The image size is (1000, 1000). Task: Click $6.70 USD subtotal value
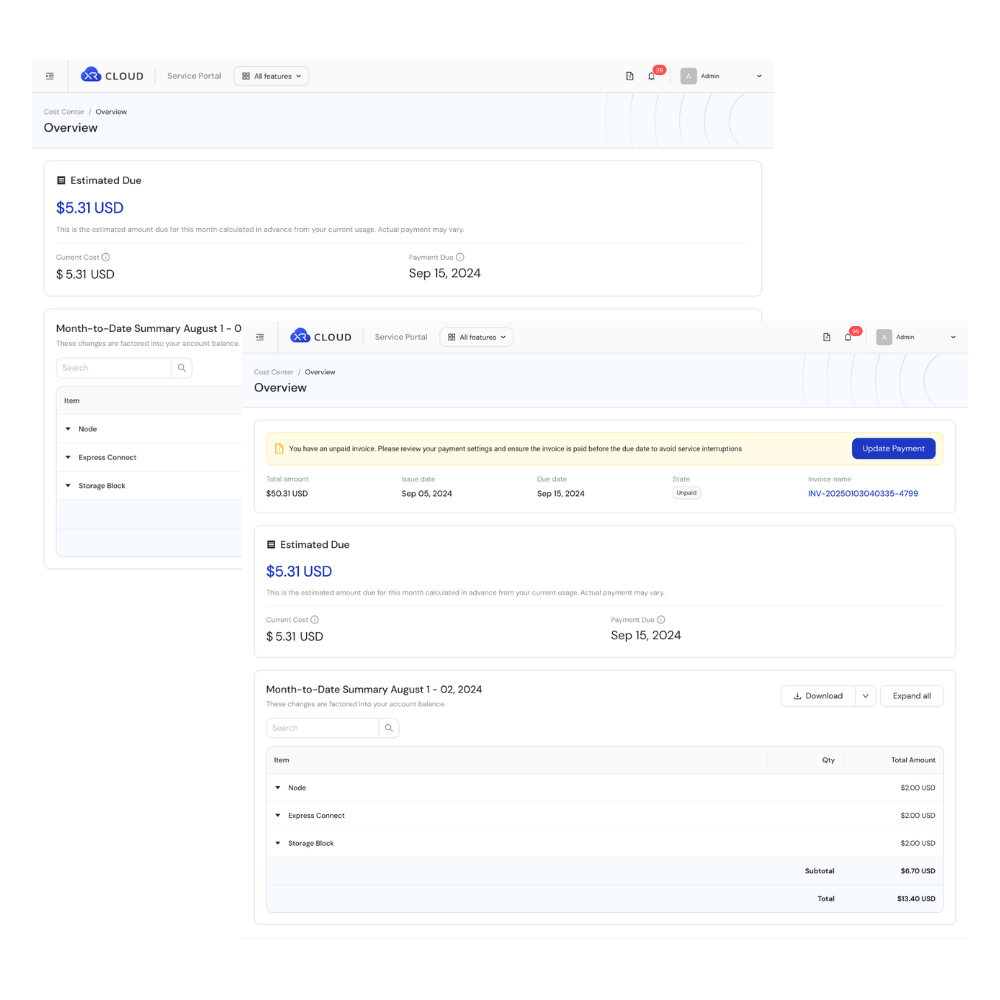[918, 871]
